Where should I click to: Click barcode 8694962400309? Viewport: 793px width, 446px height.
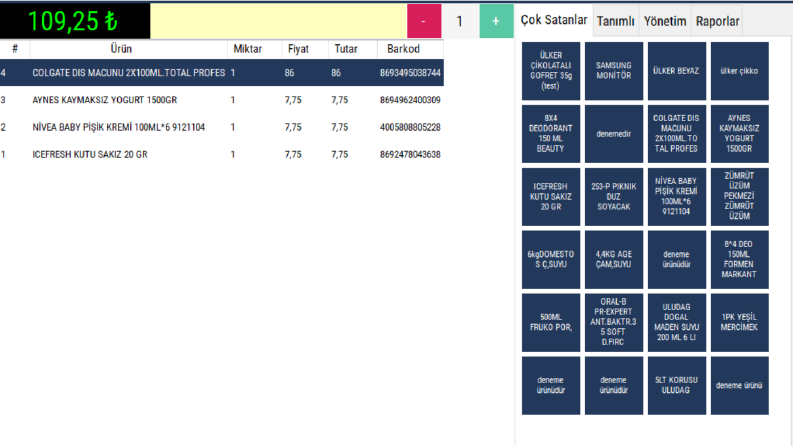(x=410, y=100)
